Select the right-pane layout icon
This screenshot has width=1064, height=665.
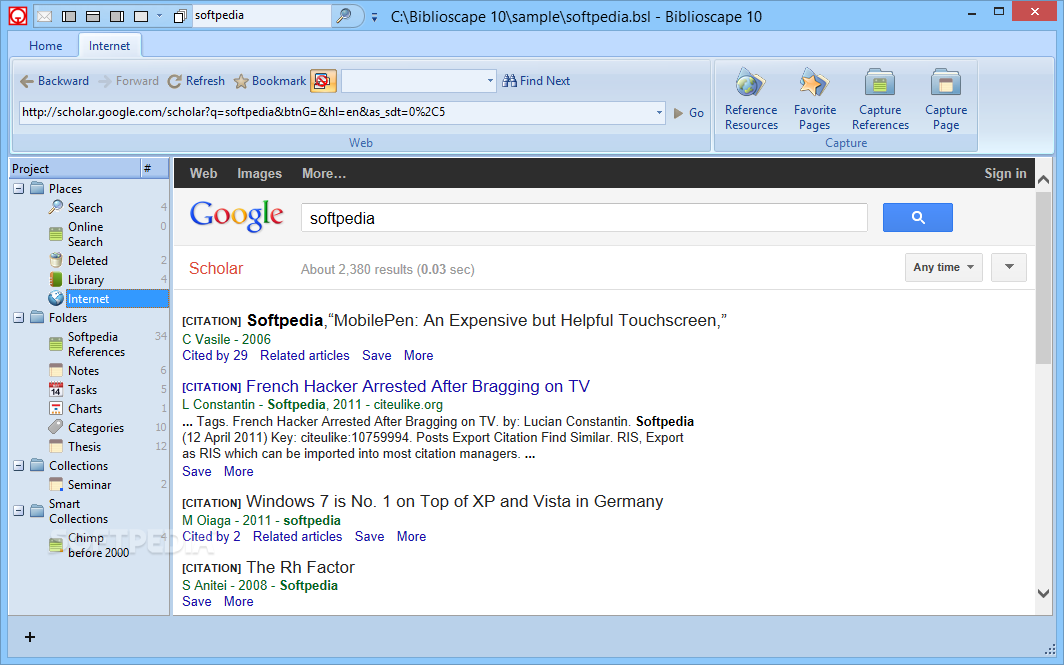coord(117,16)
